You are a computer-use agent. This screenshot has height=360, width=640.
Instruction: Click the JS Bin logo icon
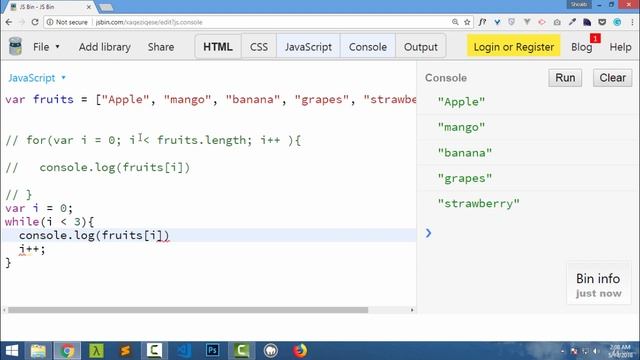pos(16,46)
